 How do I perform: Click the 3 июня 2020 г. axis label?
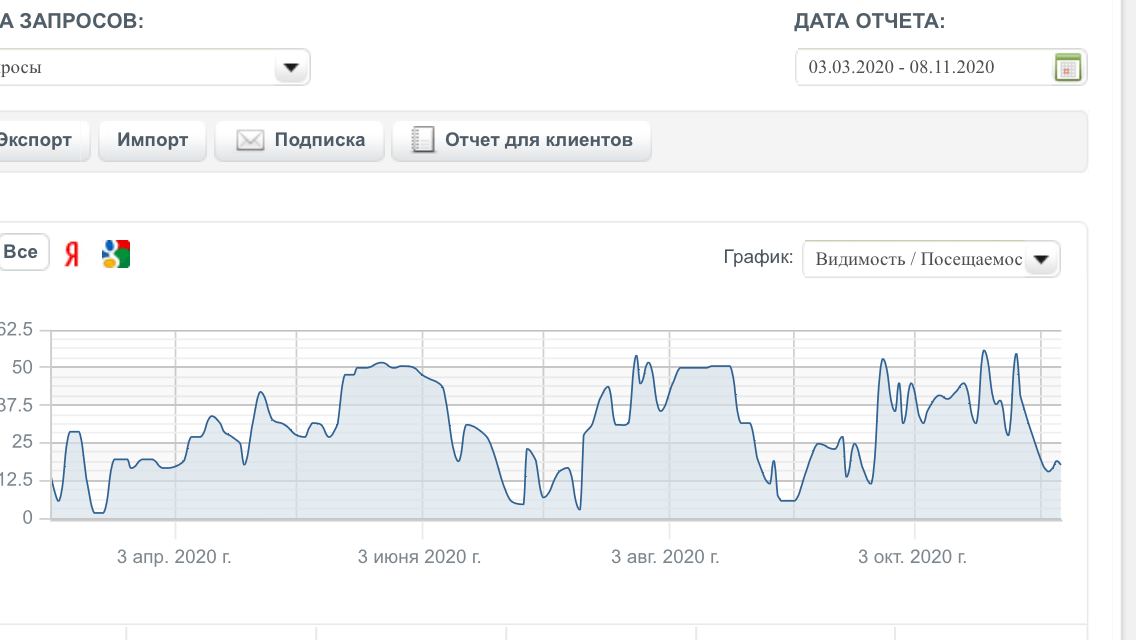pos(419,557)
